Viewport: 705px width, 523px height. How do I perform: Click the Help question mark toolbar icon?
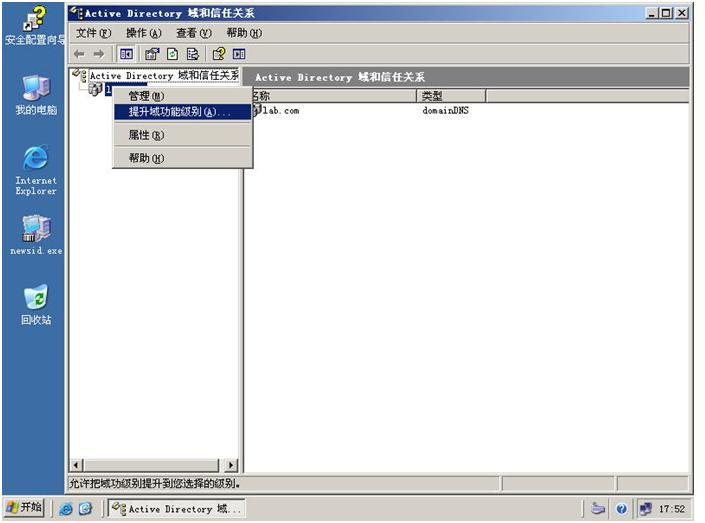[218, 54]
